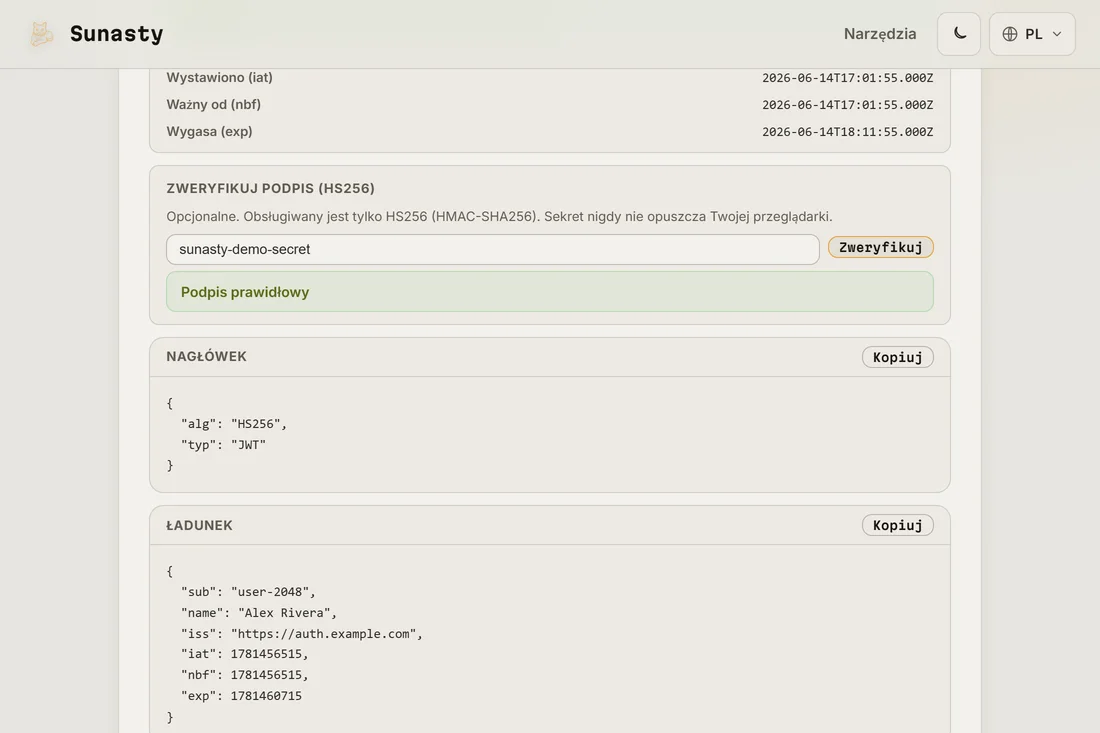The height and width of the screenshot is (733, 1100).
Task: Focus the secret input field containing sunasty-demo-secret
Action: (492, 249)
